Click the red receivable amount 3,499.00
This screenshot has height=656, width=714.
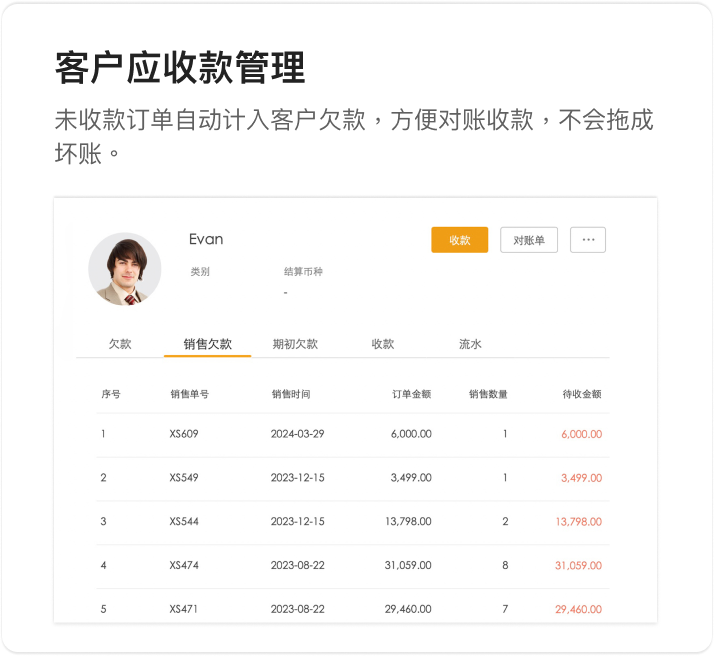click(x=581, y=478)
